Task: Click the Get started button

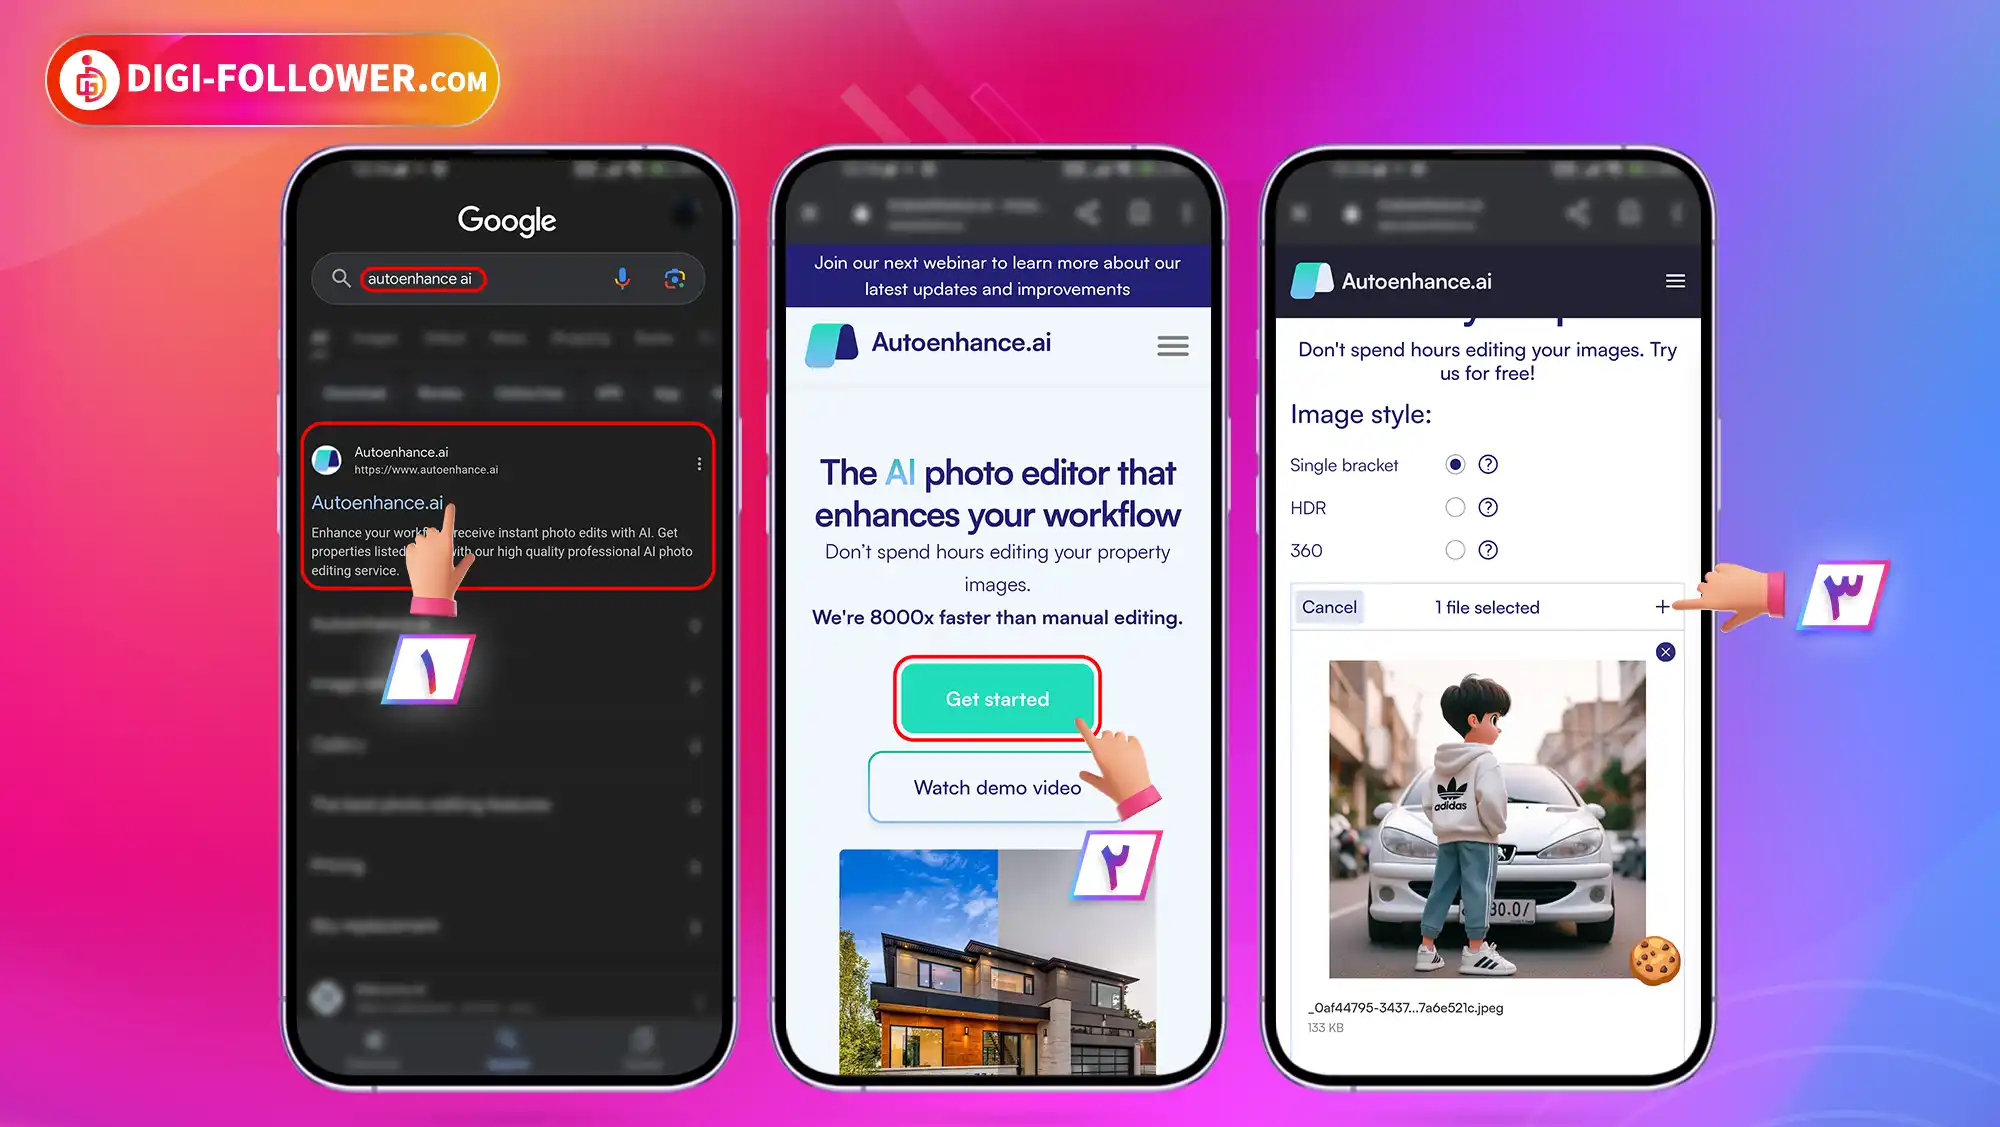Action: [x=997, y=698]
